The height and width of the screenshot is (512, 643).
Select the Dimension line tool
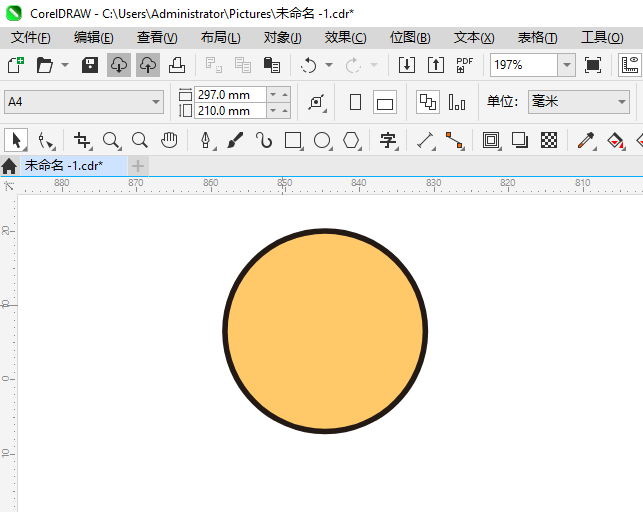[425, 140]
